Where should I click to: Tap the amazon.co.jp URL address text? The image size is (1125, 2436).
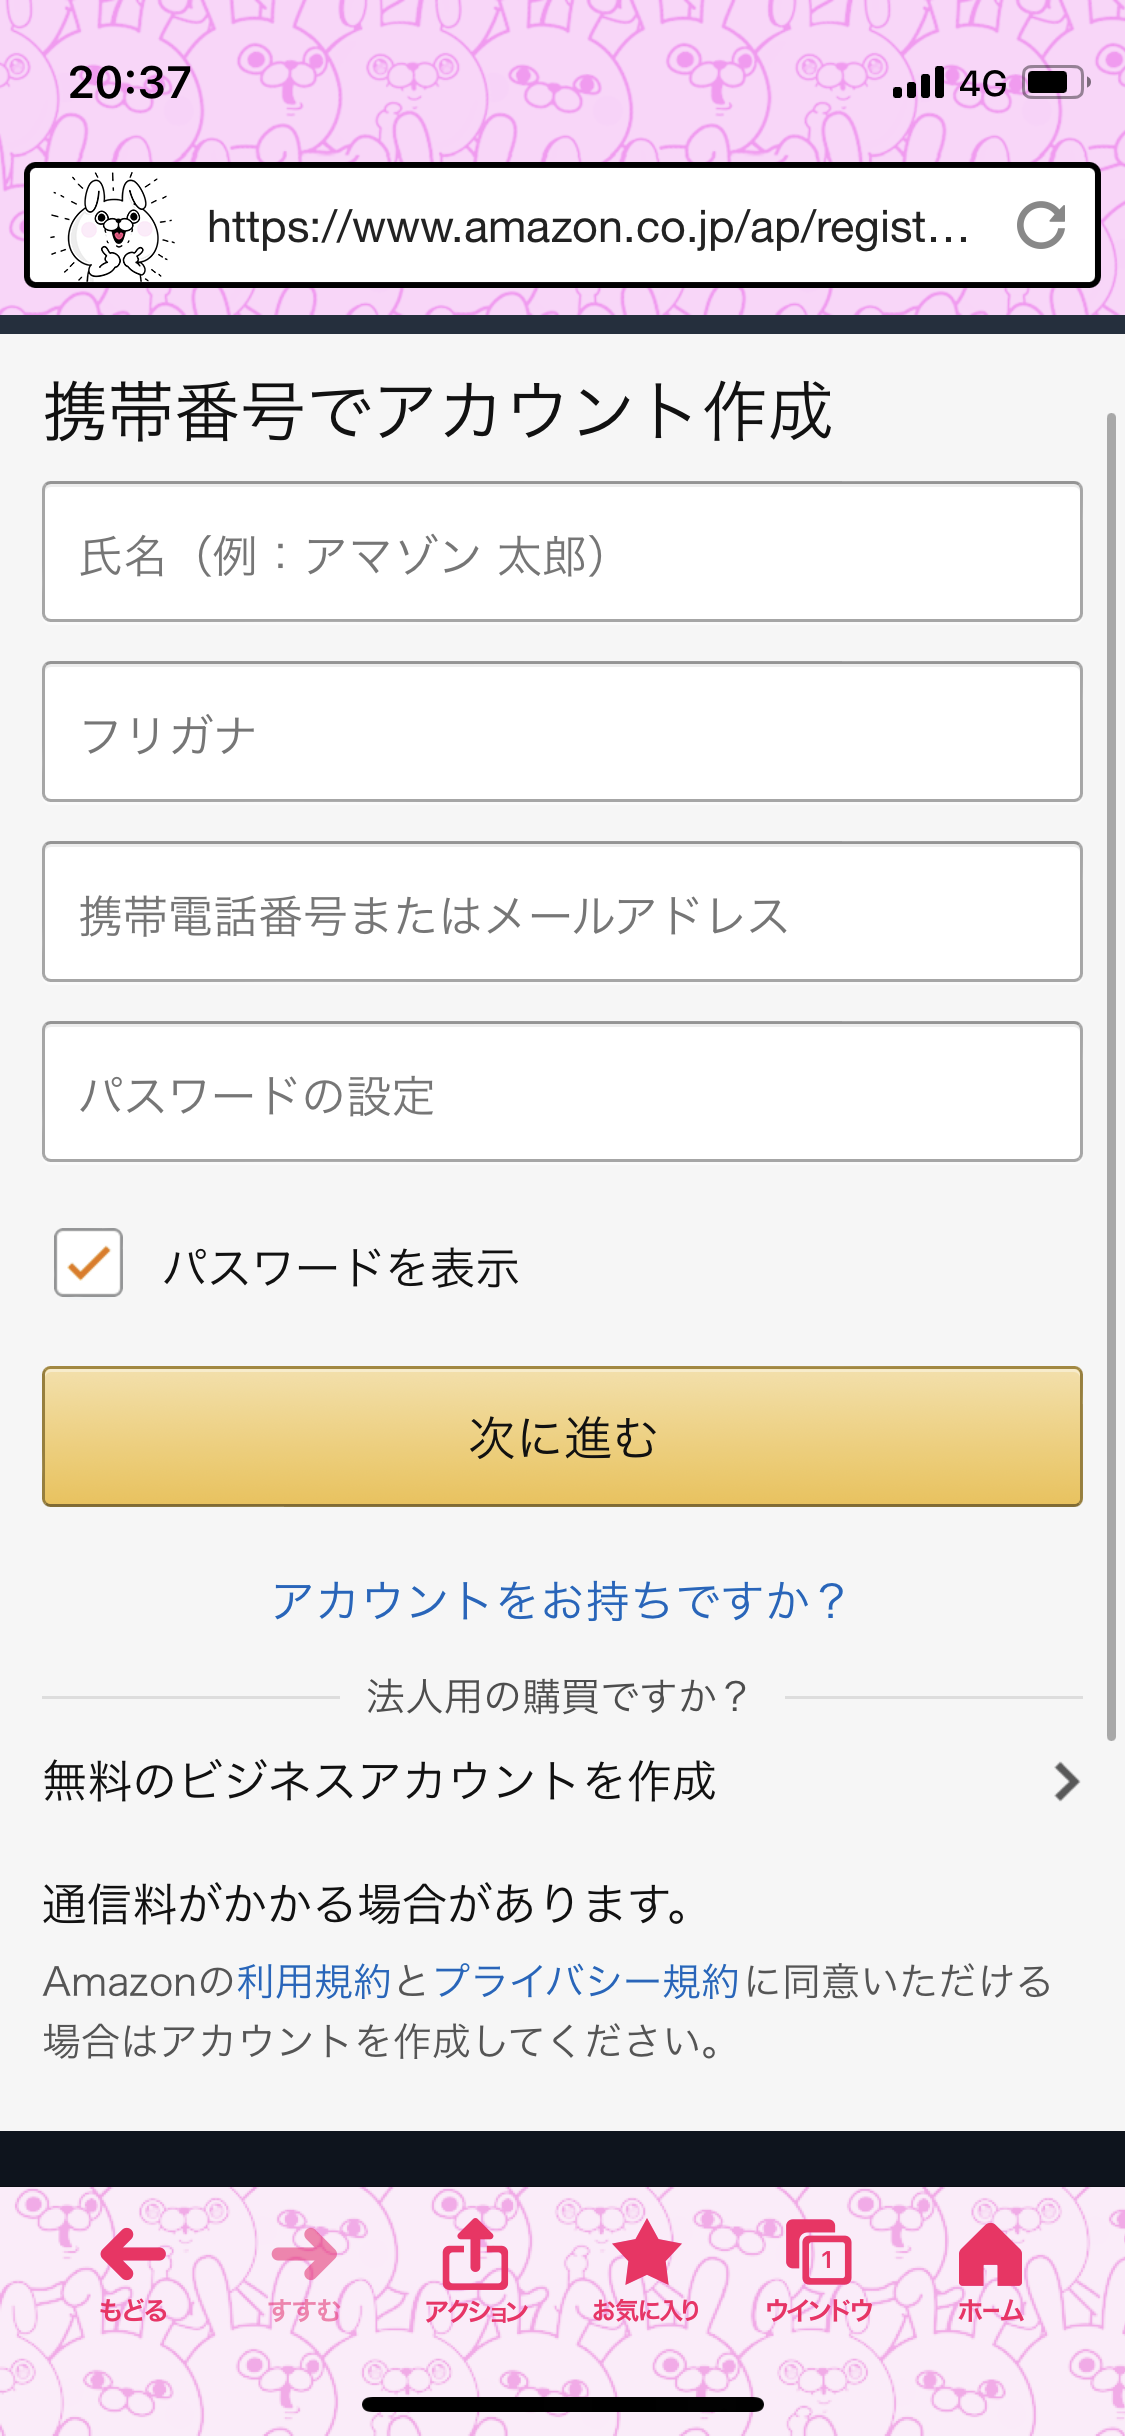[x=588, y=227]
